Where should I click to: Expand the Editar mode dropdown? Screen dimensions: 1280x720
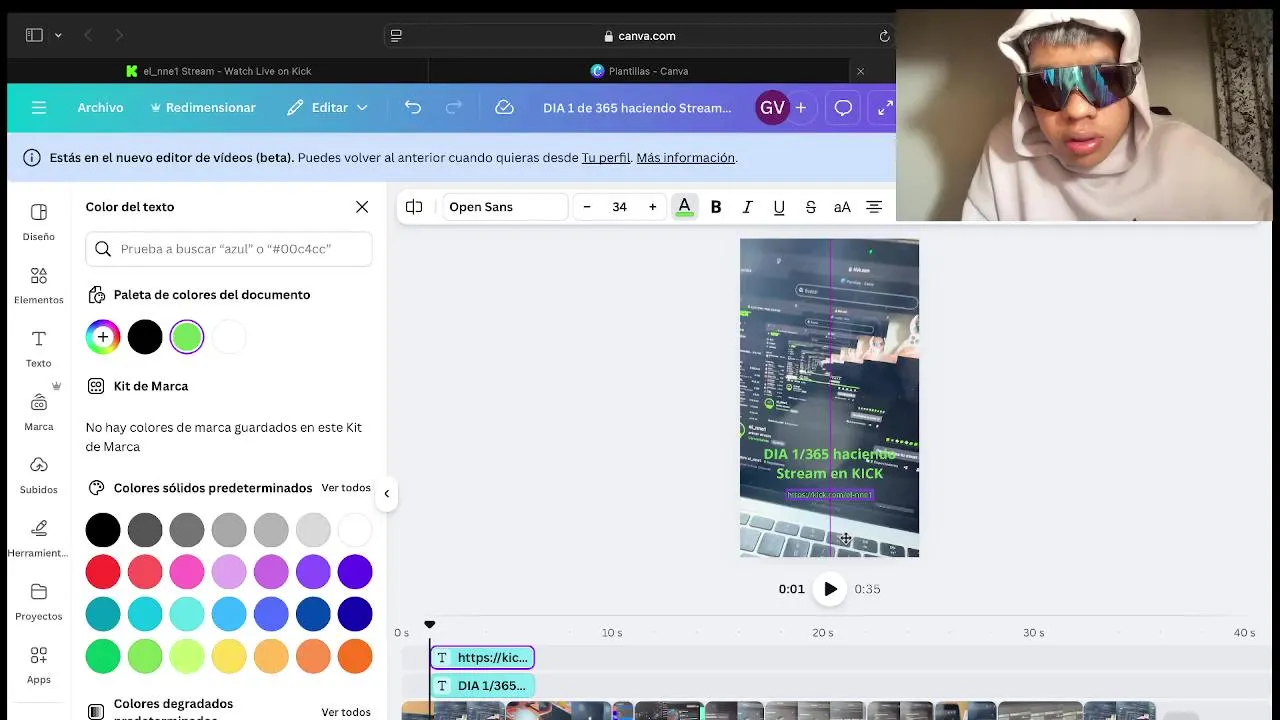(327, 107)
